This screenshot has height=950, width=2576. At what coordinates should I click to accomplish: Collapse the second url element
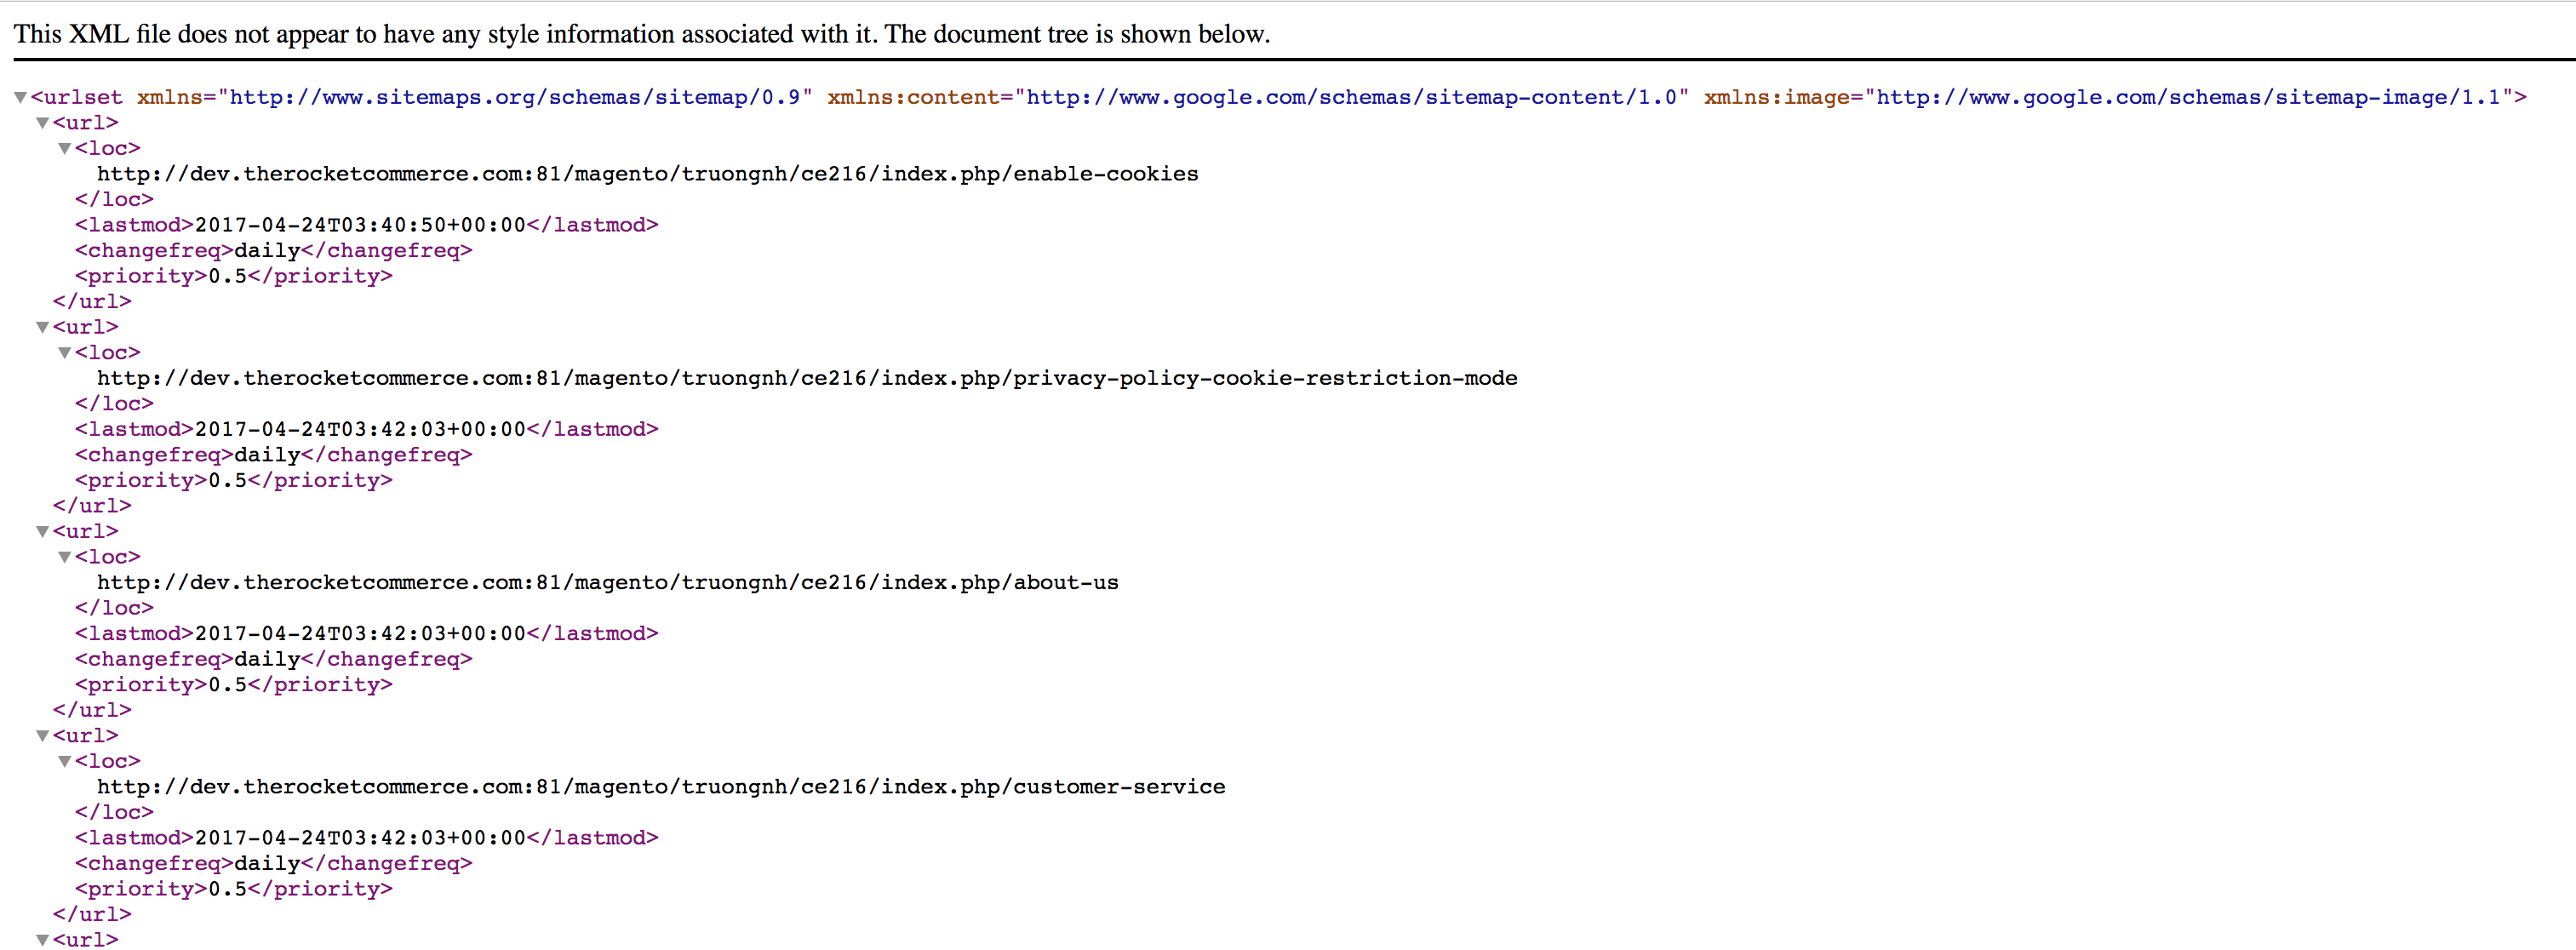pos(42,327)
